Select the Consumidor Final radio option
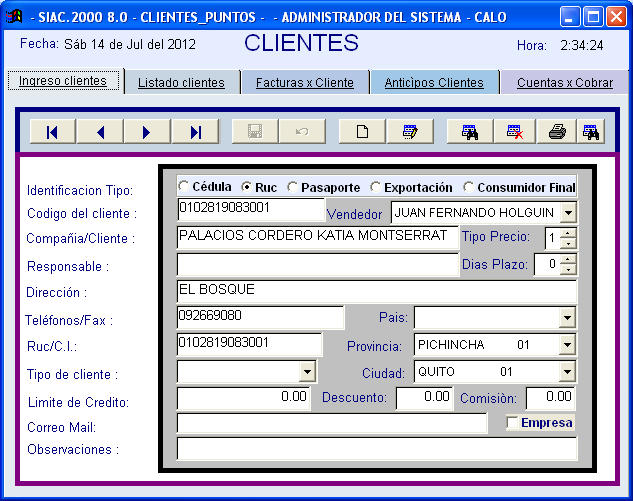The image size is (633, 501). (468, 187)
